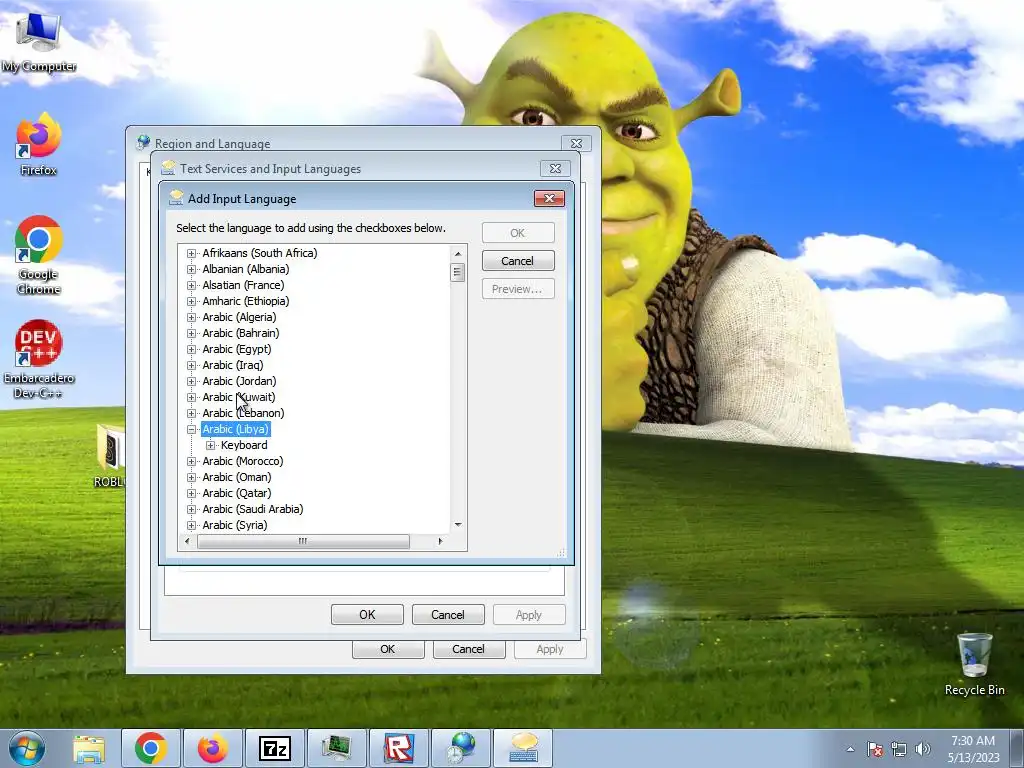Open the My Computer desktop icon

(x=39, y=41)
